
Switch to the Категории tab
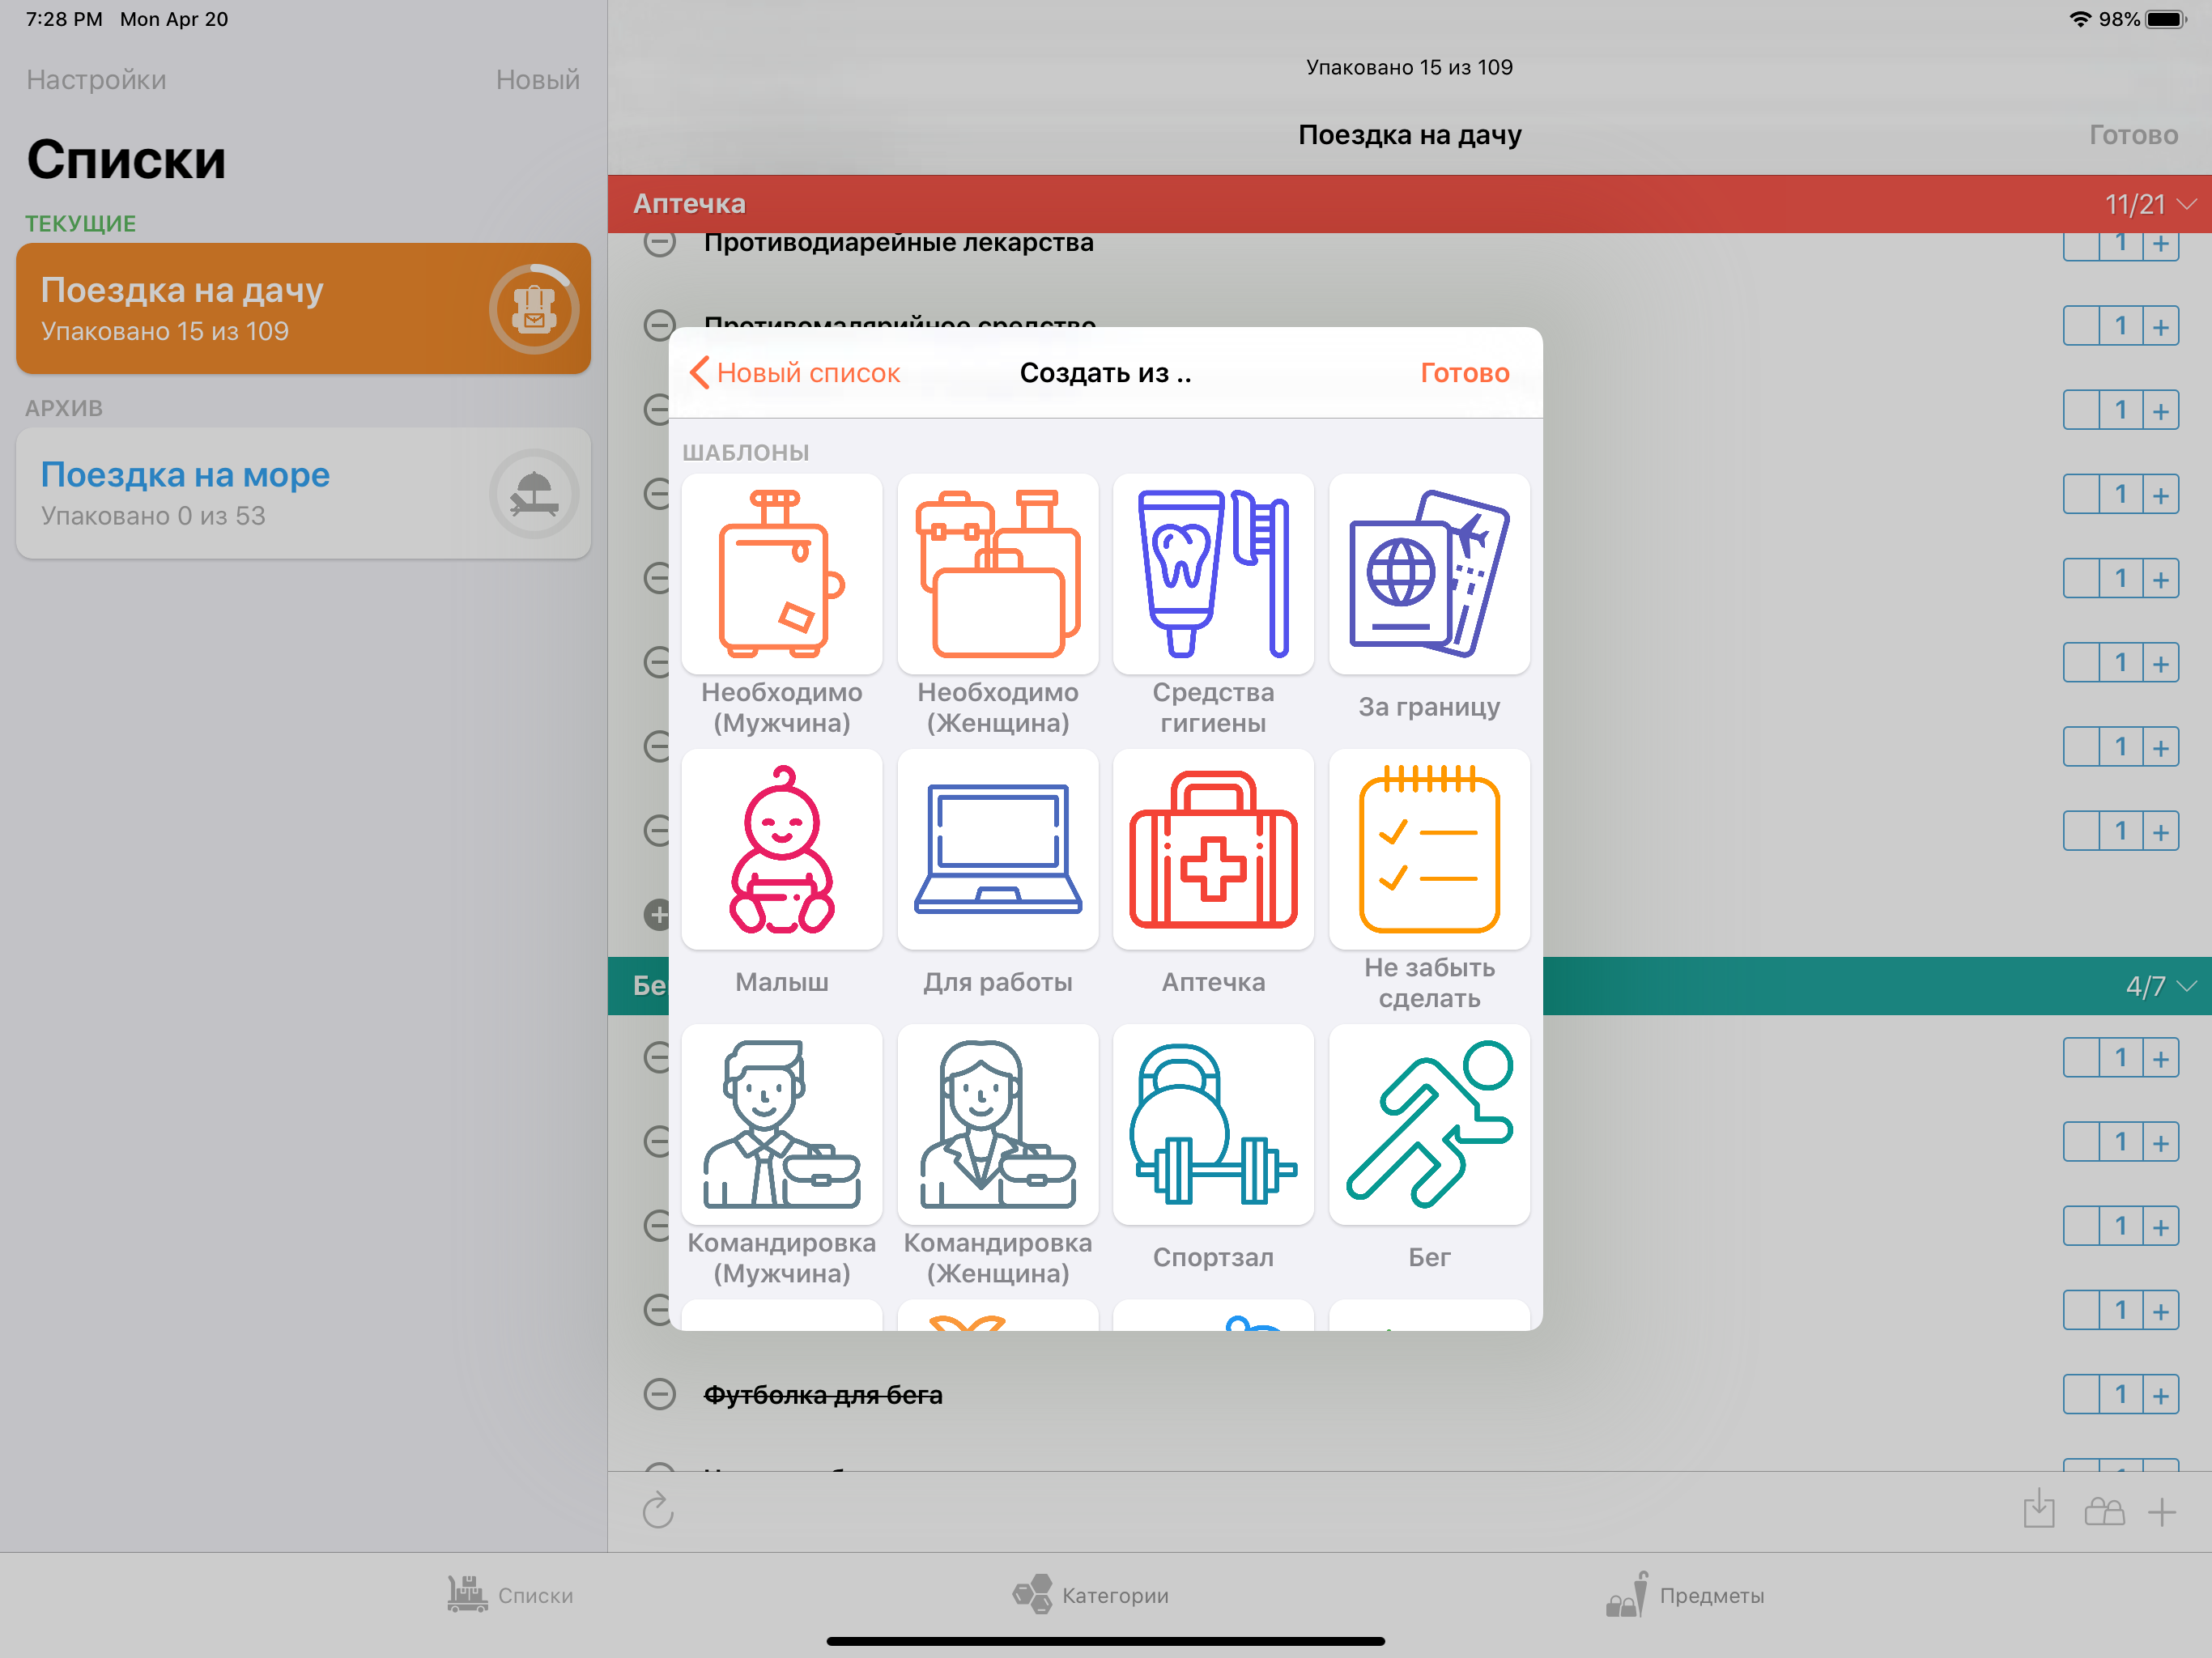pos(1090,1595)
